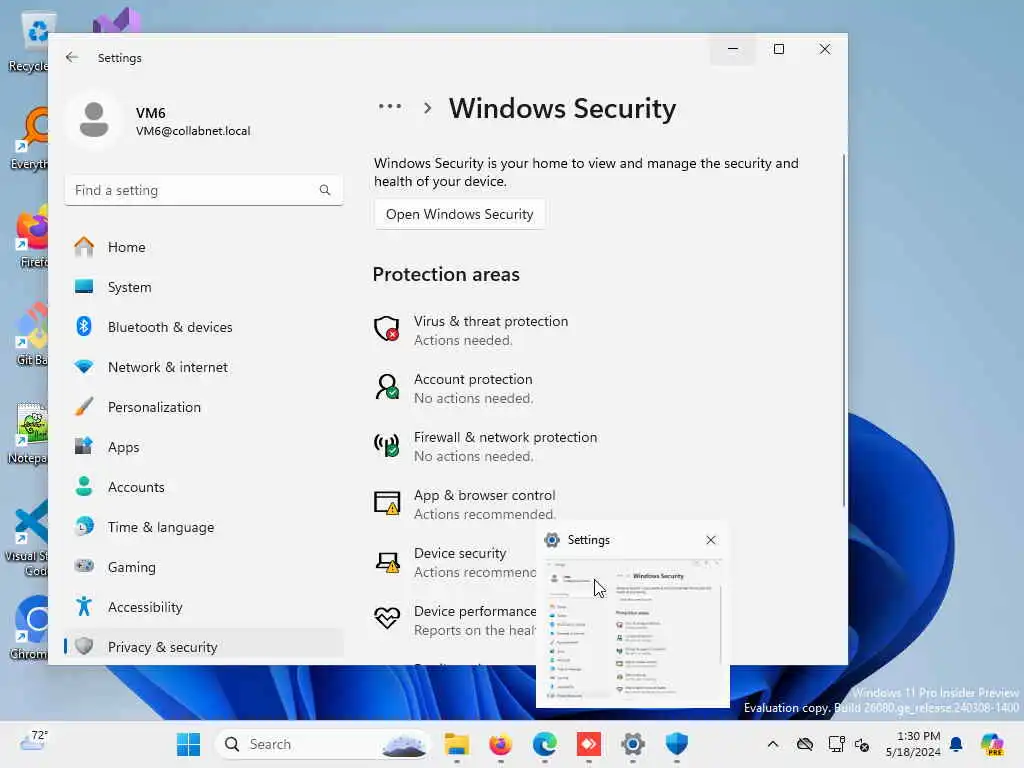Open the weather widget showing 72°

click(33, 741)
